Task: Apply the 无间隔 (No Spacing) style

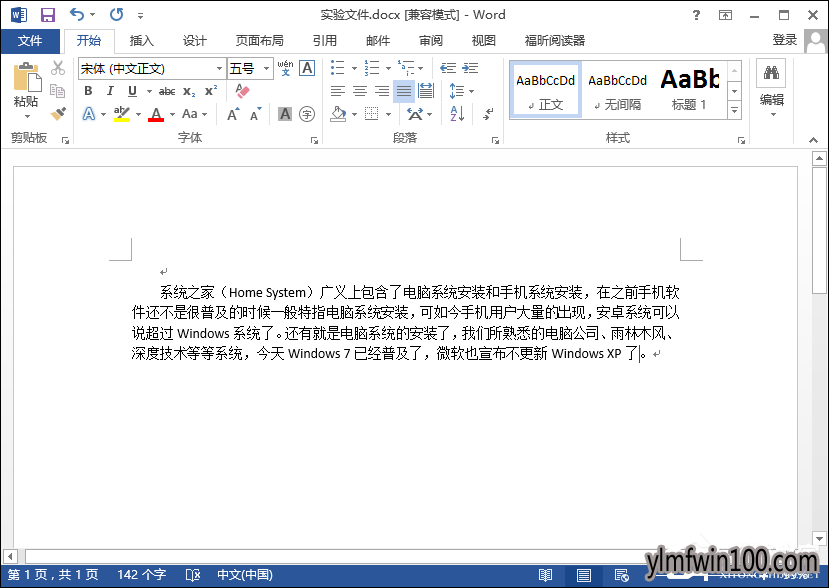Action: (x=618, y=89)
